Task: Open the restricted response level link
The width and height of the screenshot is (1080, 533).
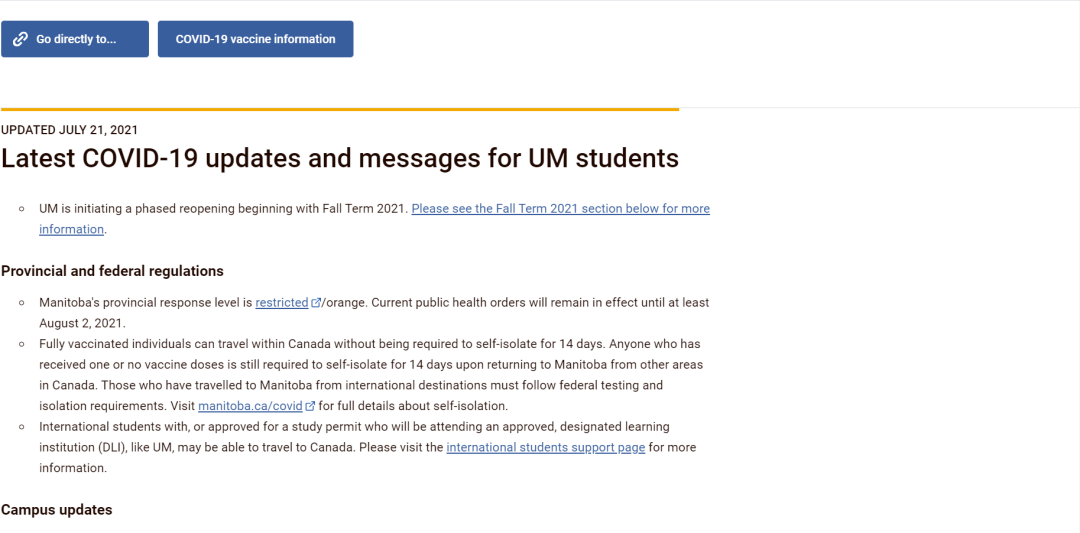Action: 282,302
